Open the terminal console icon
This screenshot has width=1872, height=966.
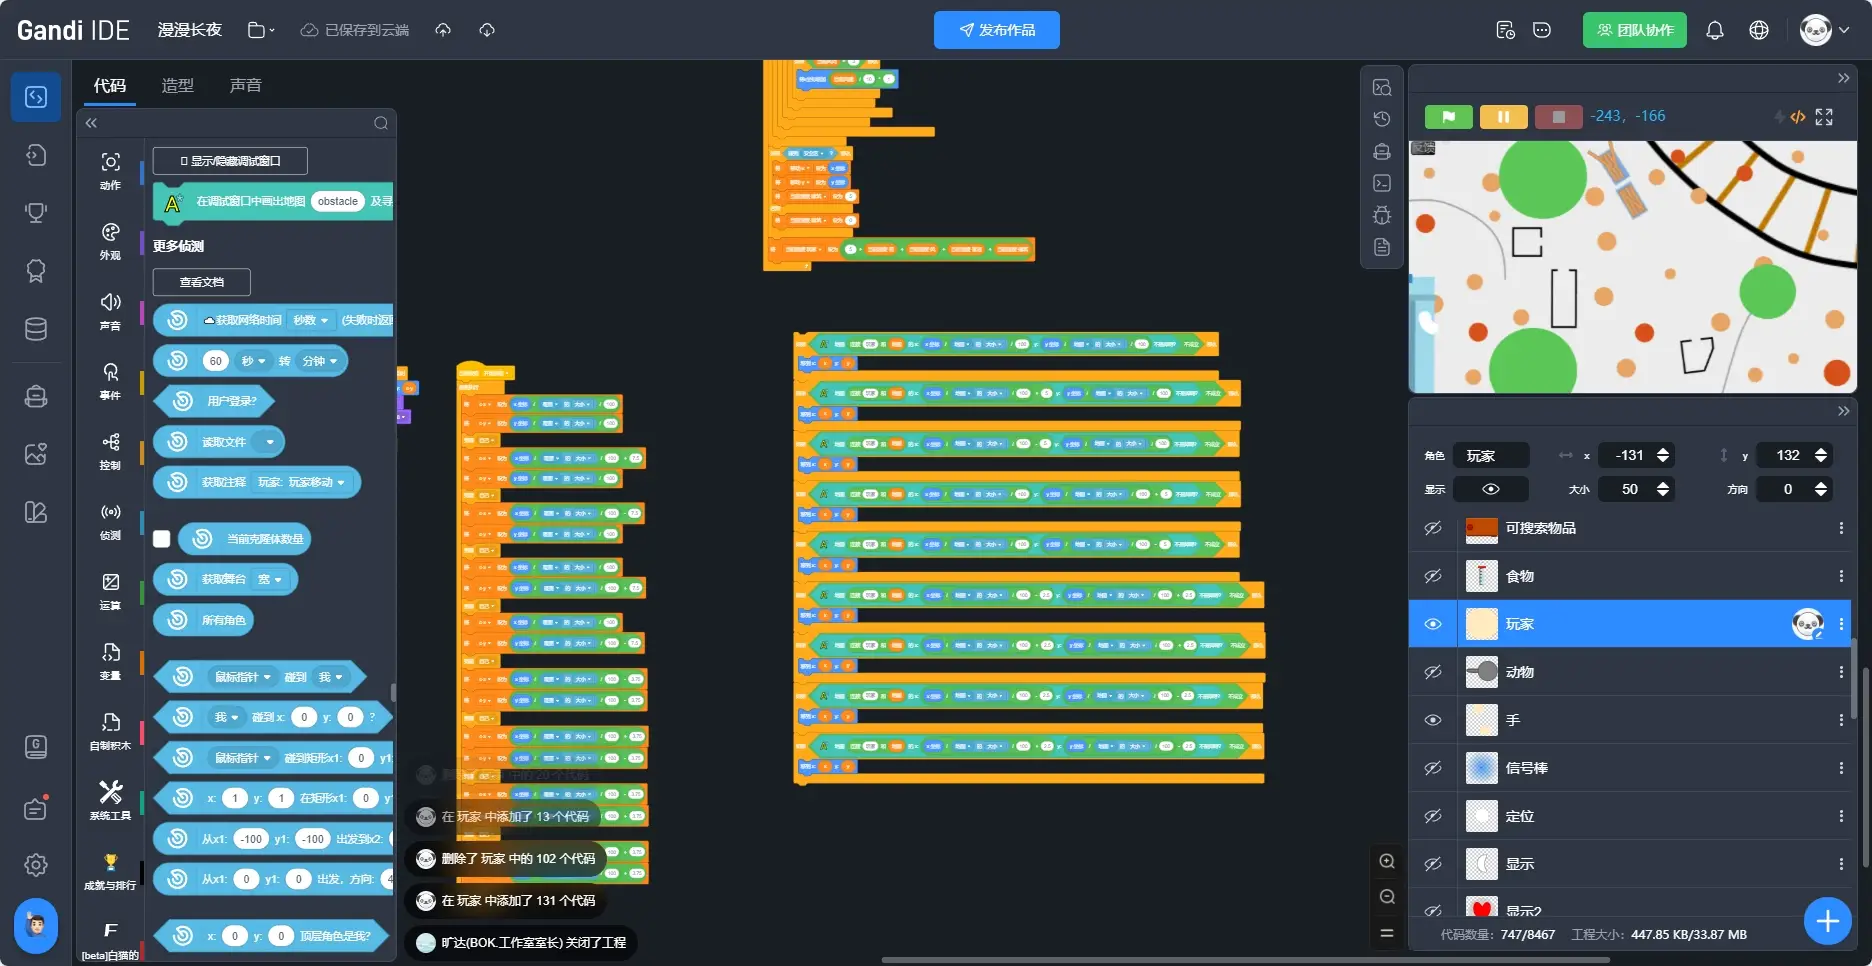point(1382,183)
